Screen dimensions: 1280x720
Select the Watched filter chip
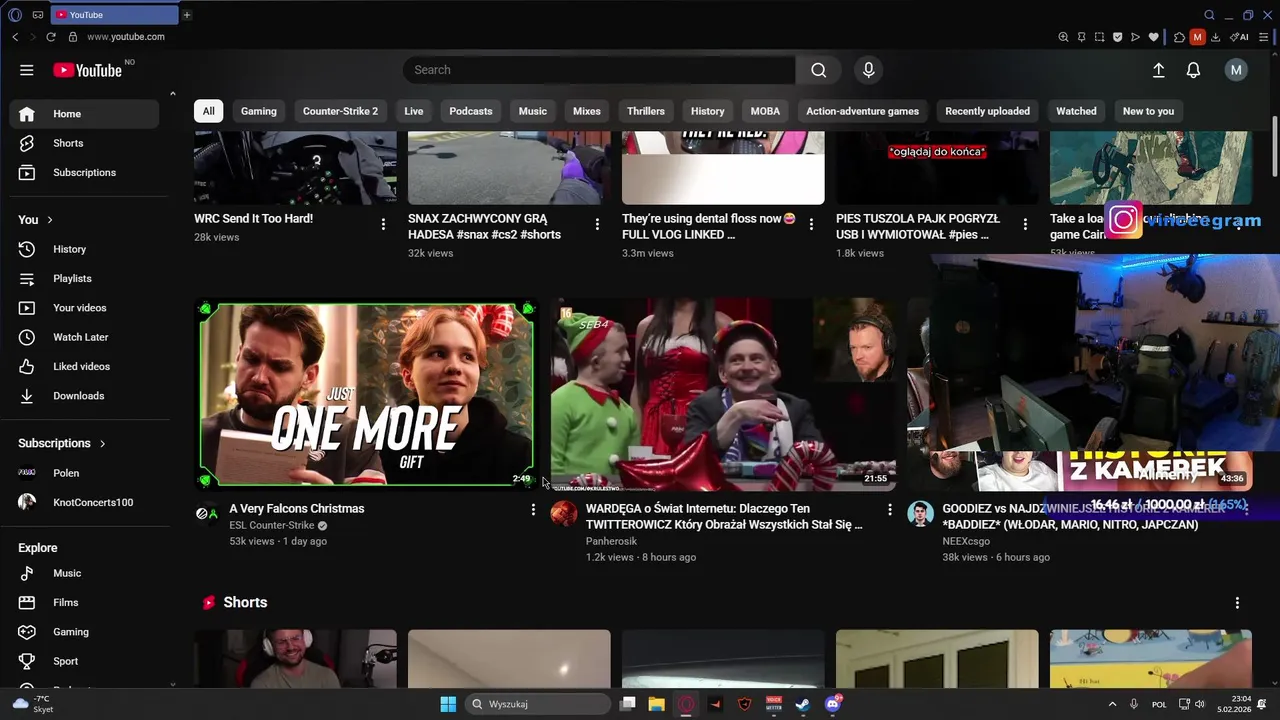(x=1077, y=111)
